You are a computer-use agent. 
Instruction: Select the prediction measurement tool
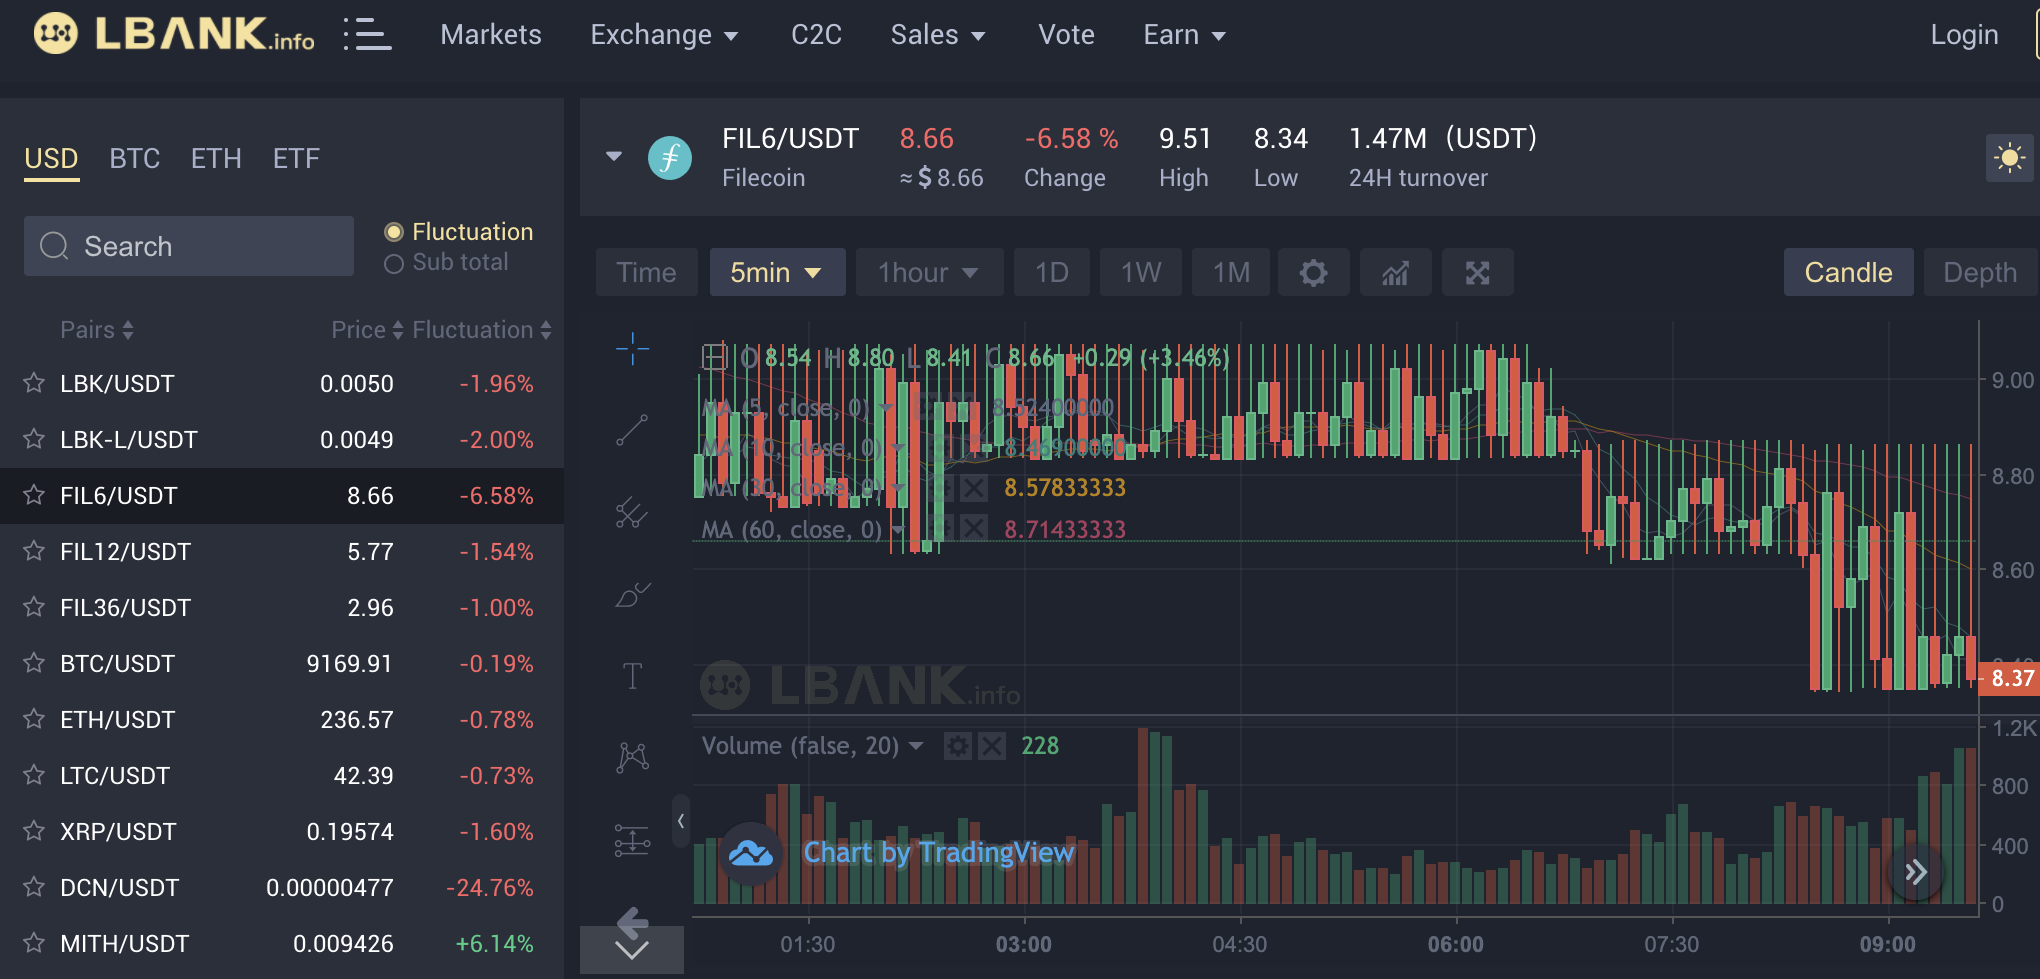[632, 840]
